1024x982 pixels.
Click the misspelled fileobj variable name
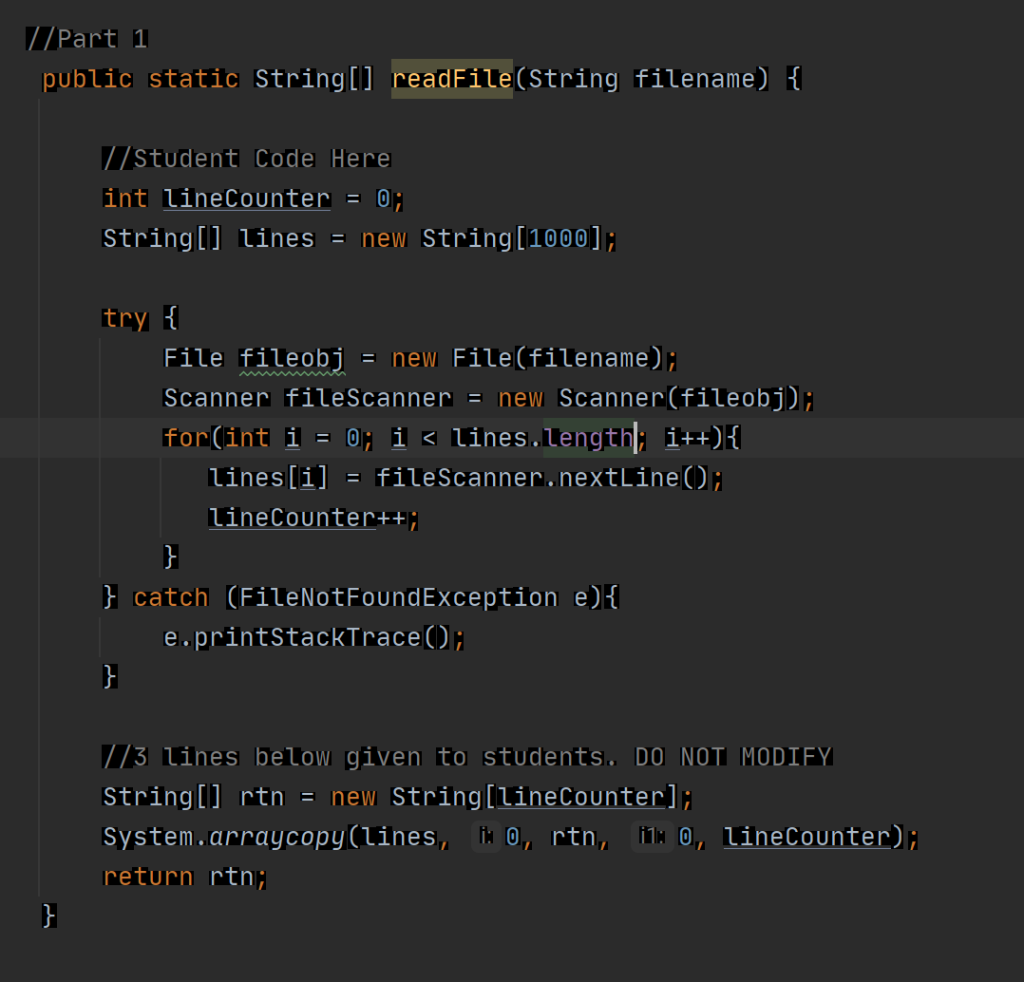[x=291, y=358]
